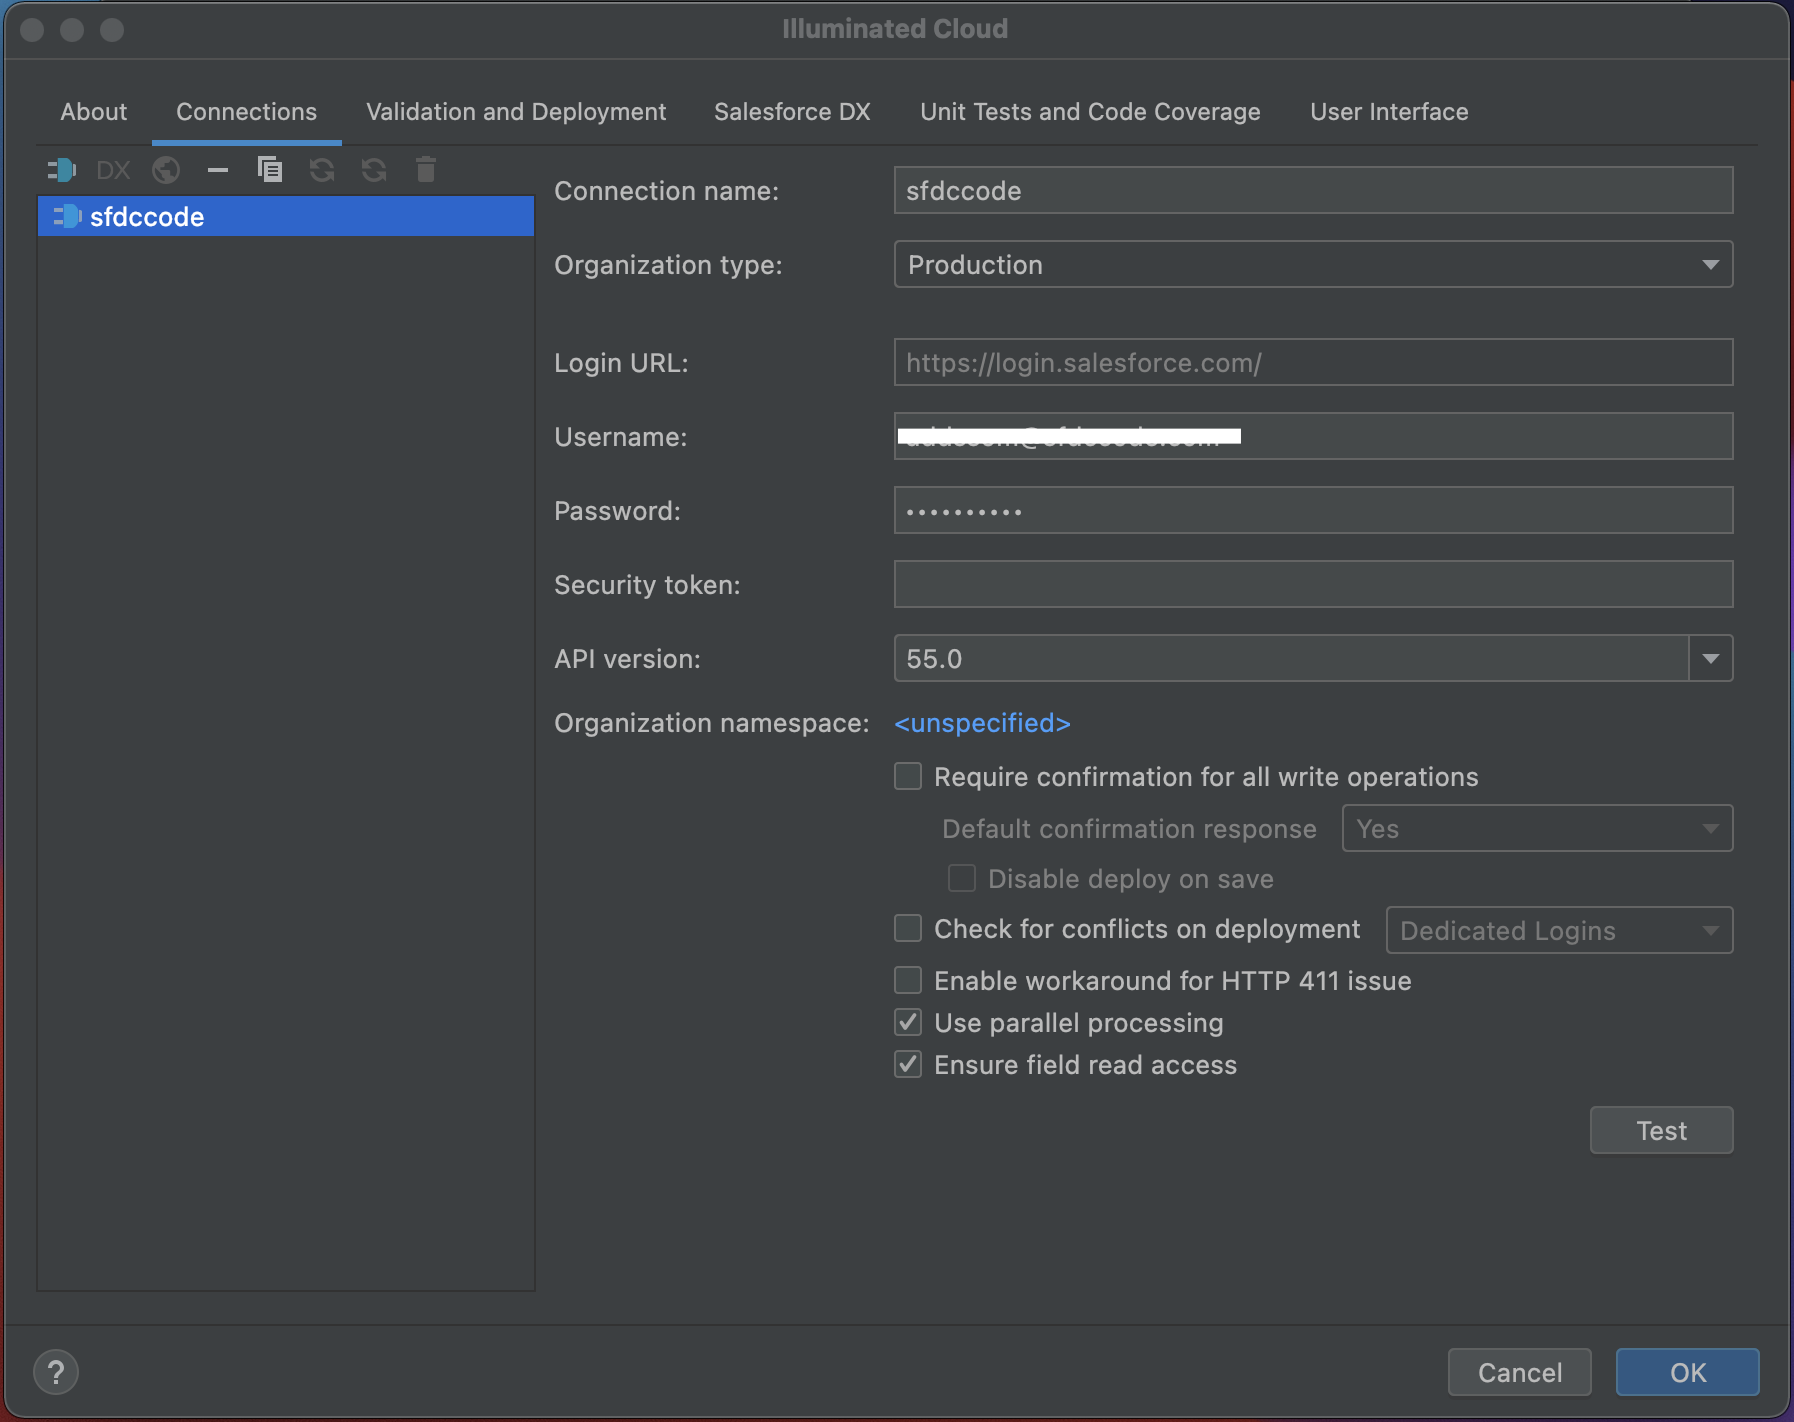The width and height of the screenshot is (1794, 1422).
Task: Confirm settings with OK button
Action: click(x=1688, y=1372)
